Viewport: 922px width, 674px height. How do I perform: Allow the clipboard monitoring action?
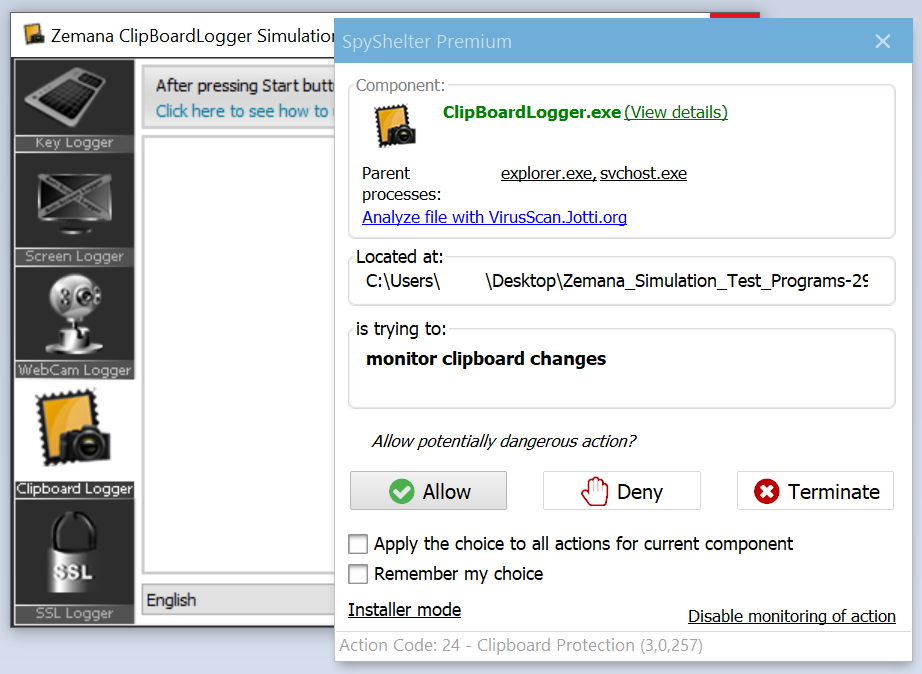428,491
